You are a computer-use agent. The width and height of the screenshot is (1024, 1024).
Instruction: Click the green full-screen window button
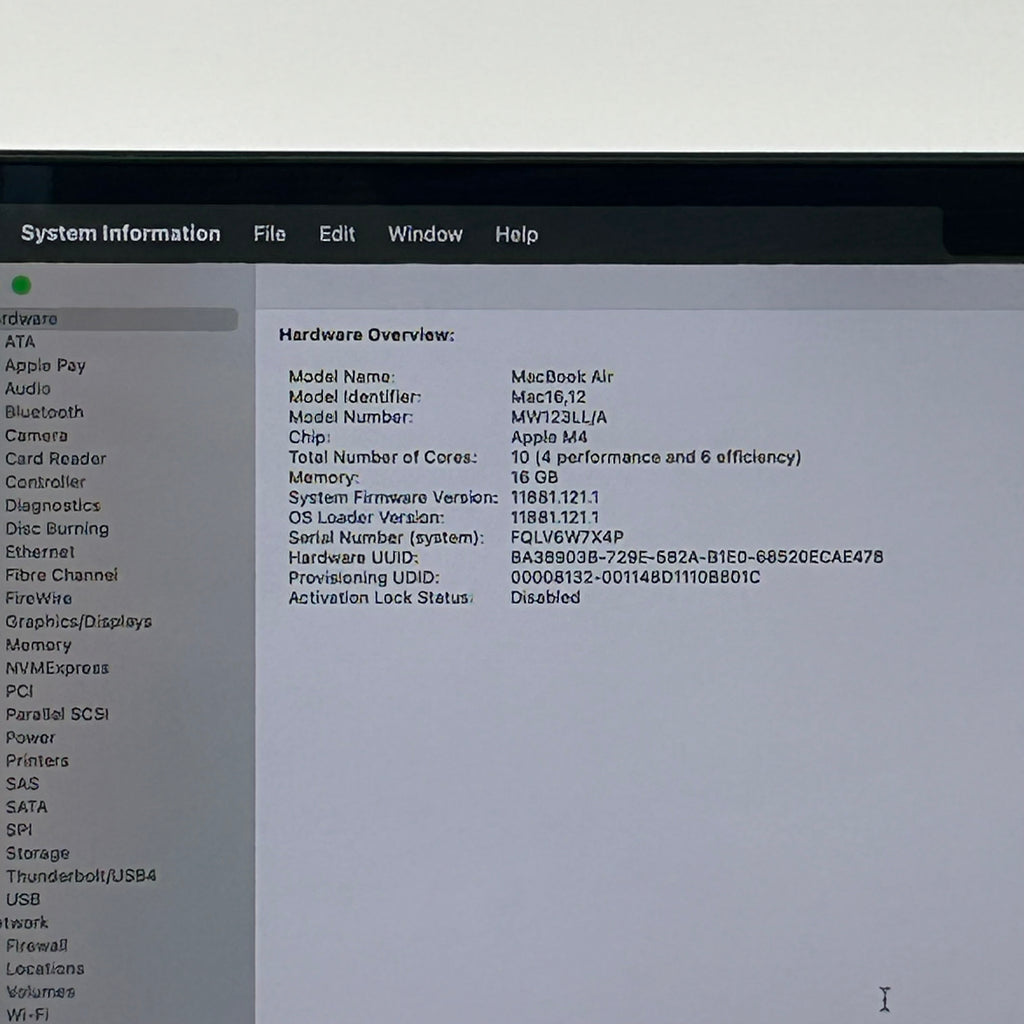[x=21, y=285]
